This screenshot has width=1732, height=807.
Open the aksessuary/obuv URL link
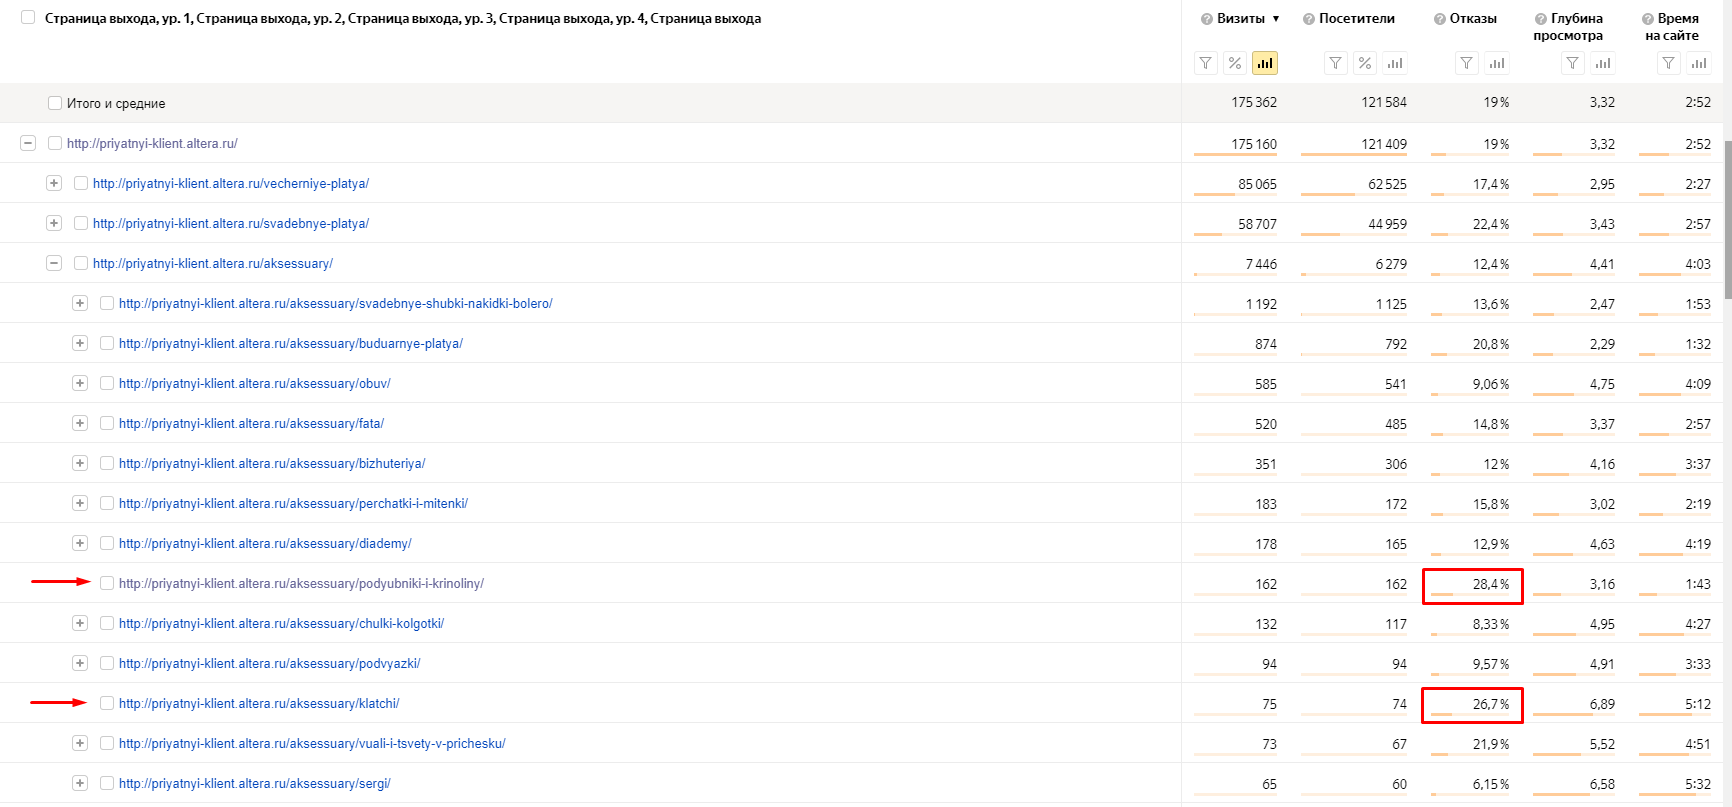click(255, 384)
